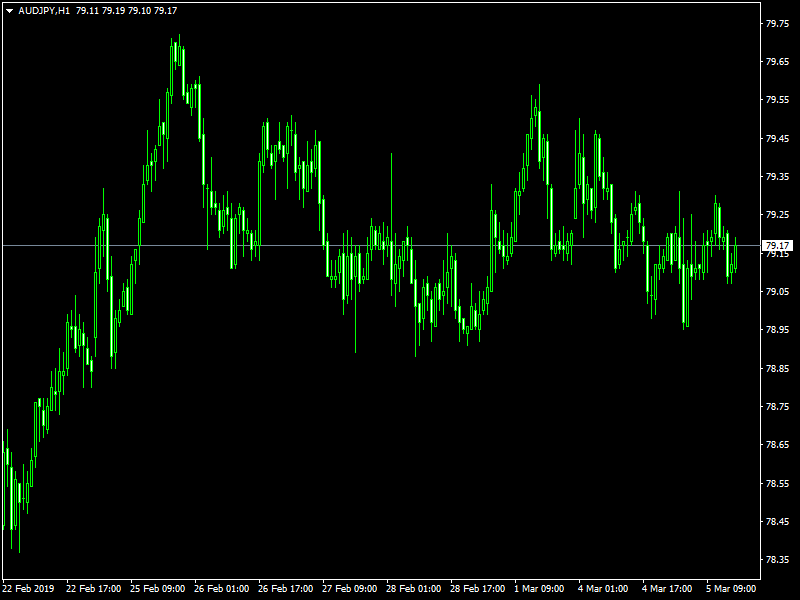The image size is (800, 600).
Task: Click the 78.95 price axis label
Action: point(778,330)
